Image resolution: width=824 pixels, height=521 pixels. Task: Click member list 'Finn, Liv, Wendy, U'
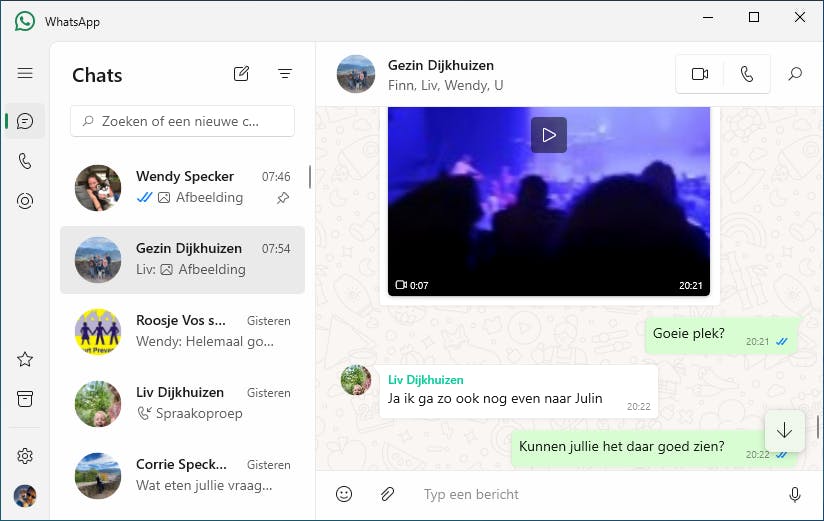point(446,85)
